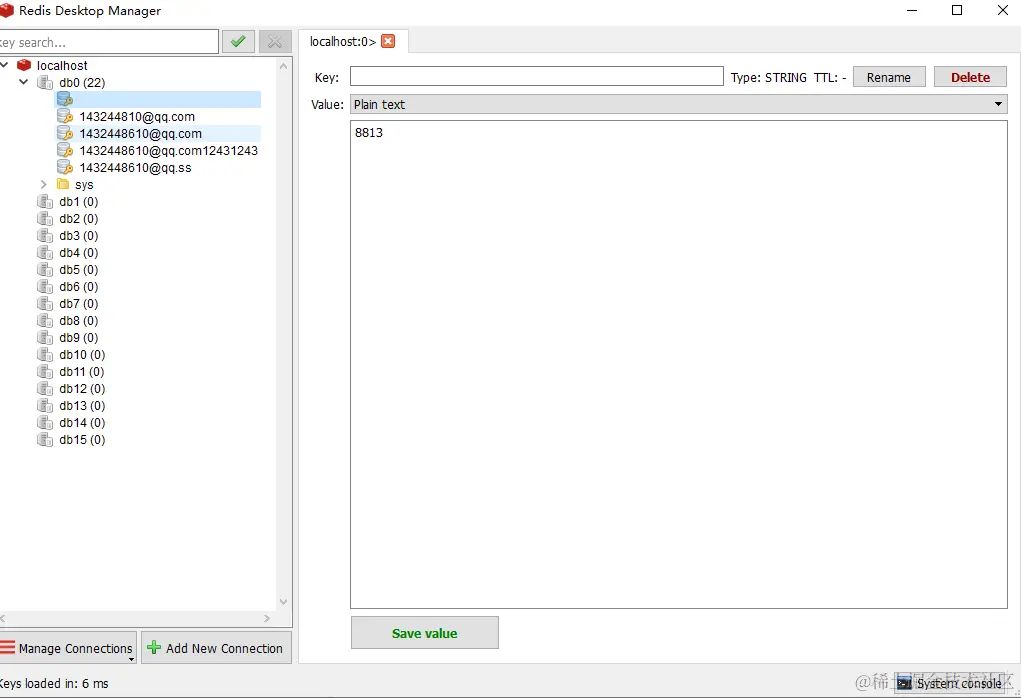Collapse the db0 database node

[x=23, y=82]
